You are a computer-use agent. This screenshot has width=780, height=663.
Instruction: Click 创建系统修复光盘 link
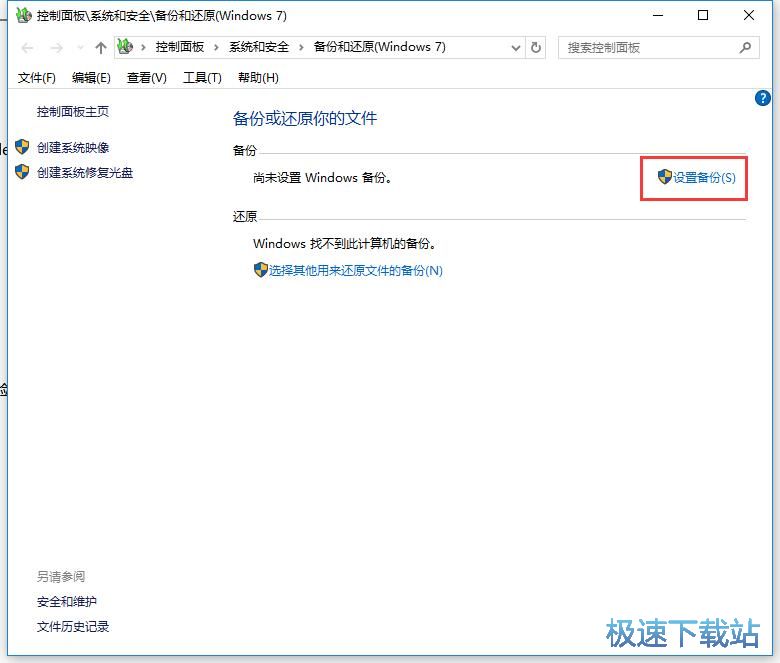(85, 173)
